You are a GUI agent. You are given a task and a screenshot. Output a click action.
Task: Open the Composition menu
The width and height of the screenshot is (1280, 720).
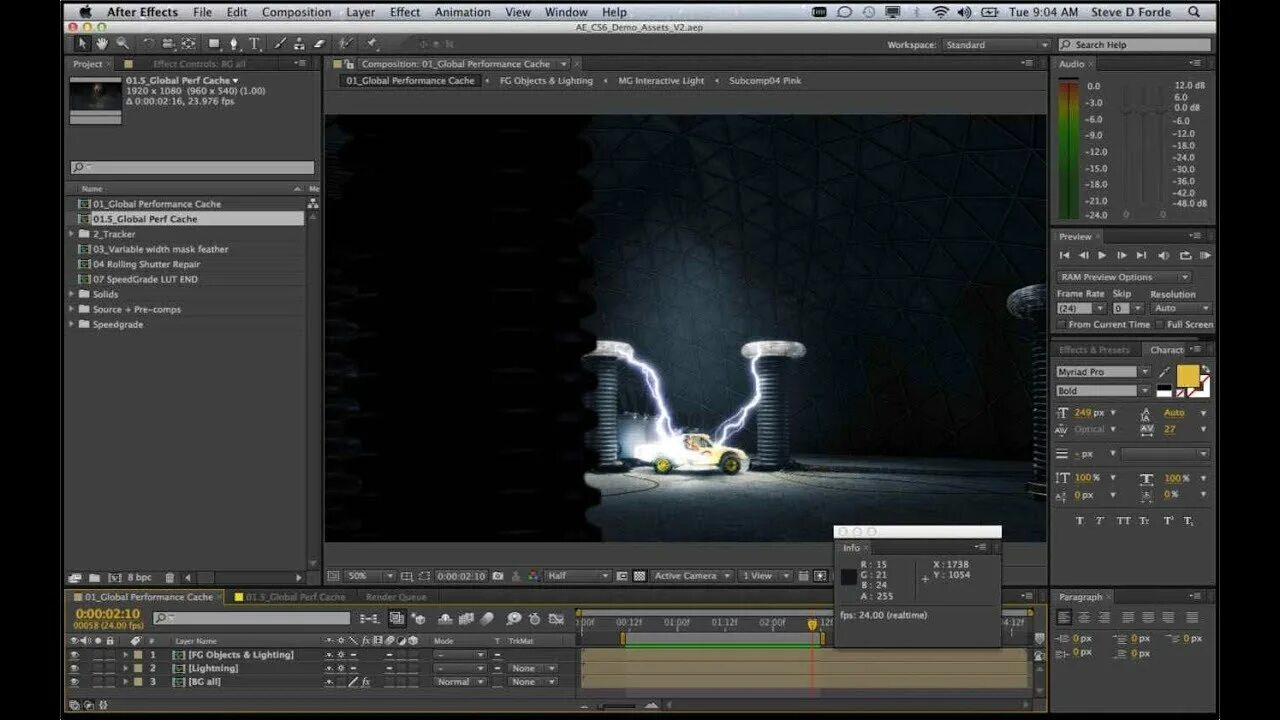pyautogui.click(x=296, y=12)
